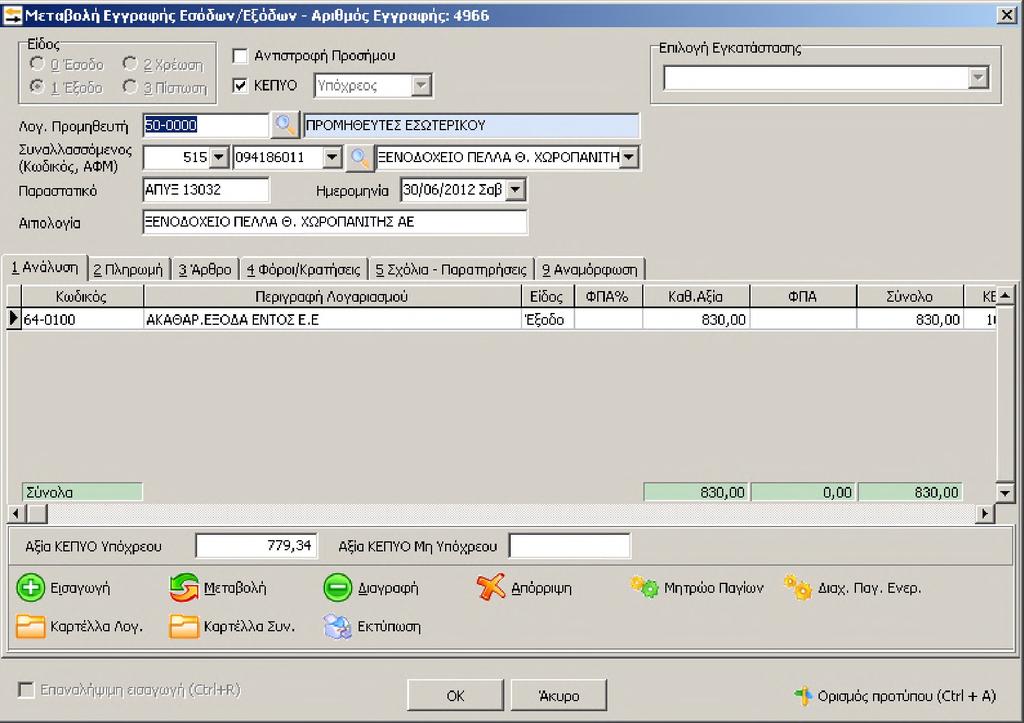The width and height of the screenshot is (1024, 723).
Task: Click the red Απόρριψη X icon
Action: coord(490,587)
